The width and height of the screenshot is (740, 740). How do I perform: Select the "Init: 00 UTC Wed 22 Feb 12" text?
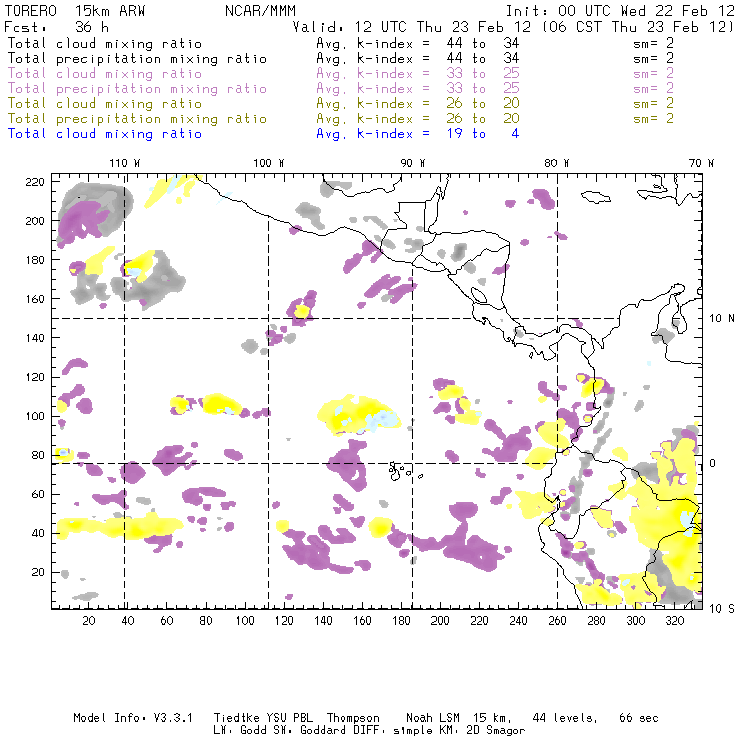tap(620, 11)
